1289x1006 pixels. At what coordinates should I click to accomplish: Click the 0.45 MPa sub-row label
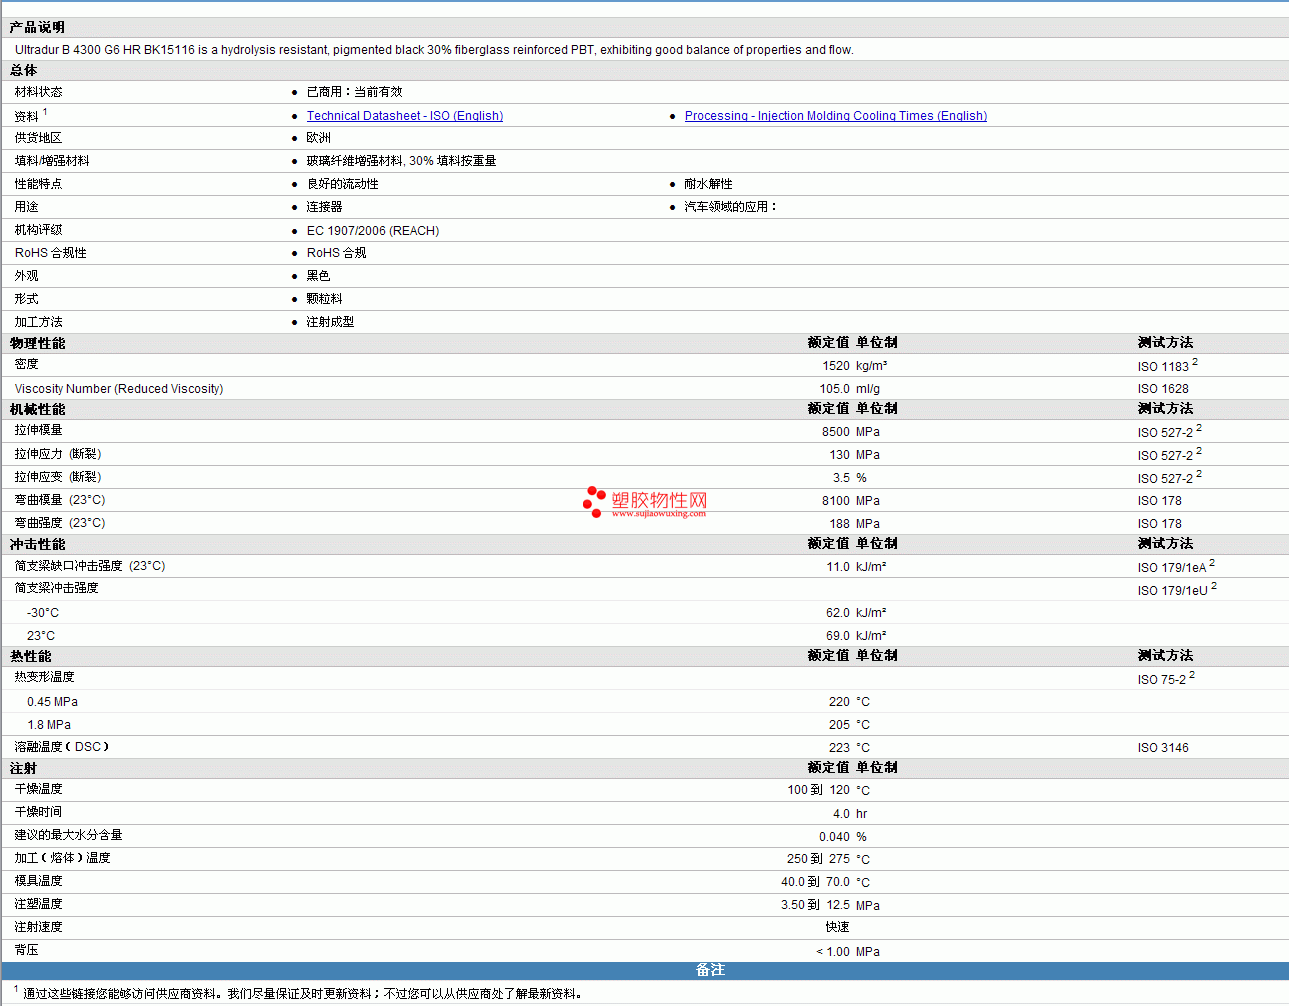coord(52,702)
